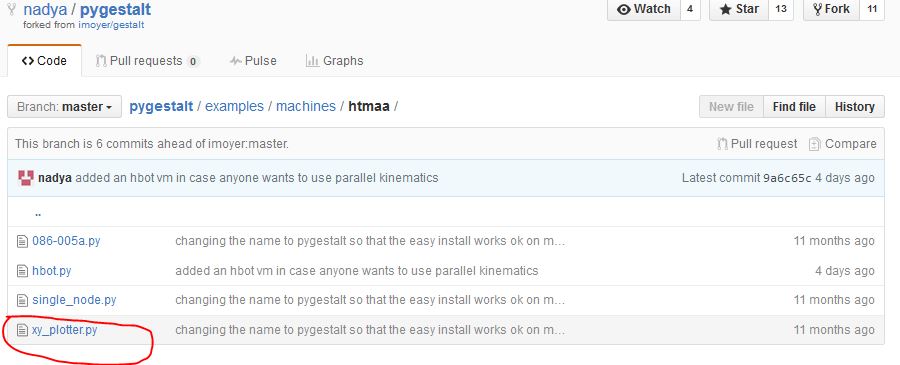900x365 pixels.
Task: Click the Find file button
Action: coord(794,107)
